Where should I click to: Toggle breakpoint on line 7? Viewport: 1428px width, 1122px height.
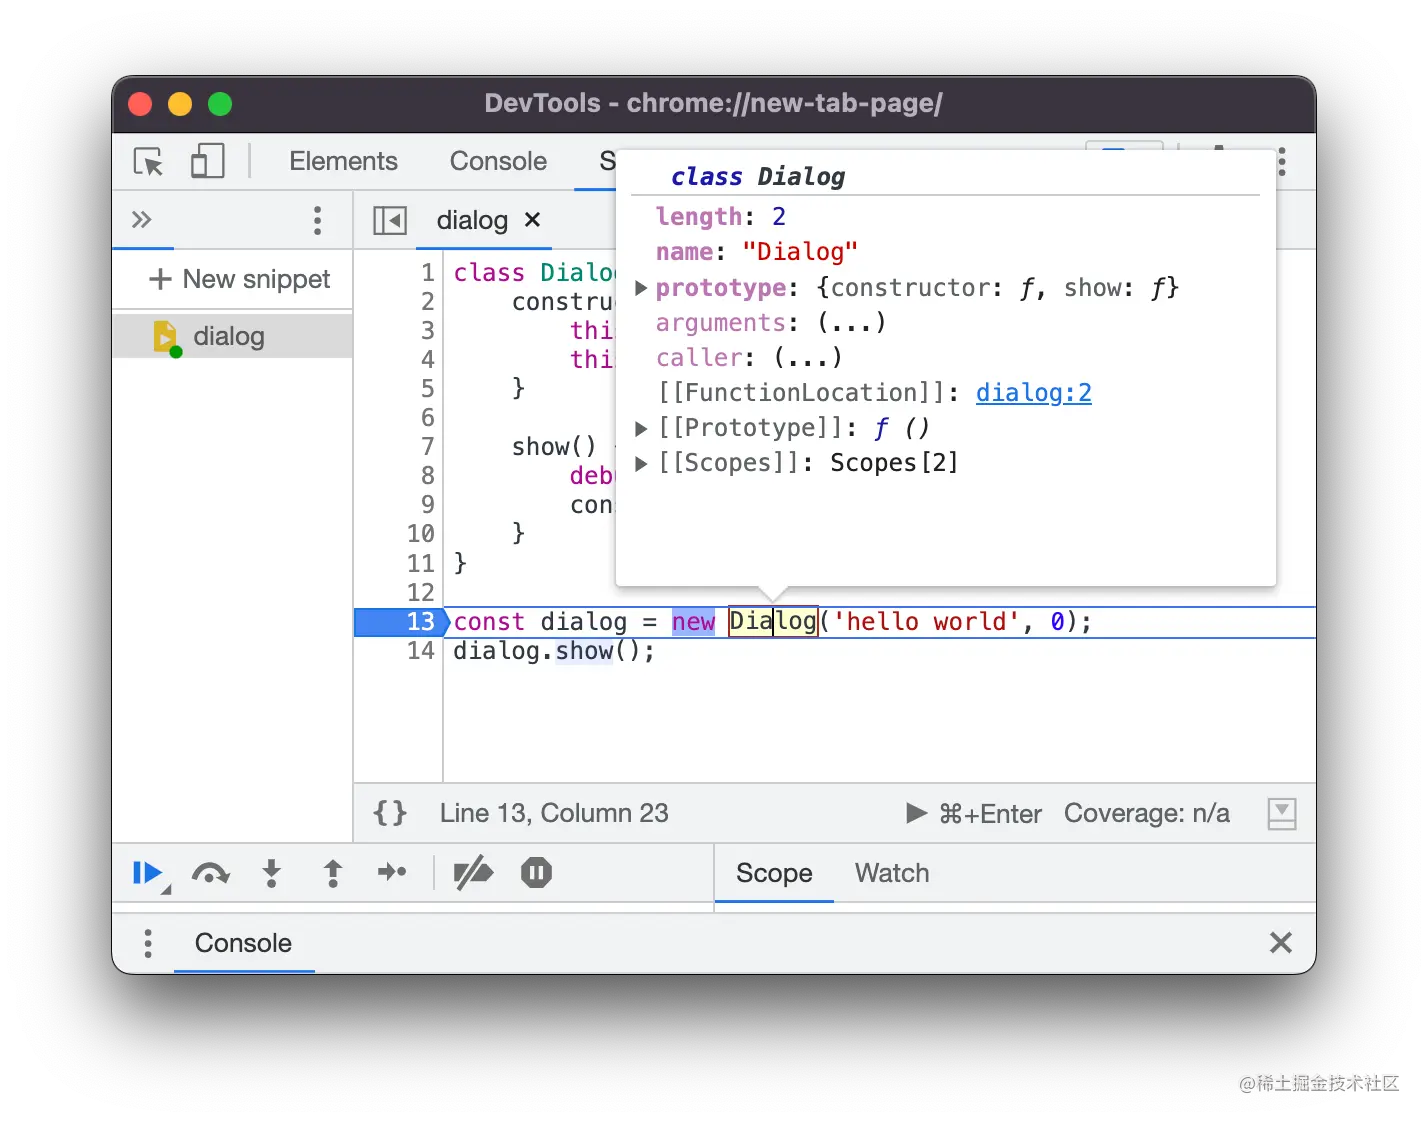tap(428, 447)
